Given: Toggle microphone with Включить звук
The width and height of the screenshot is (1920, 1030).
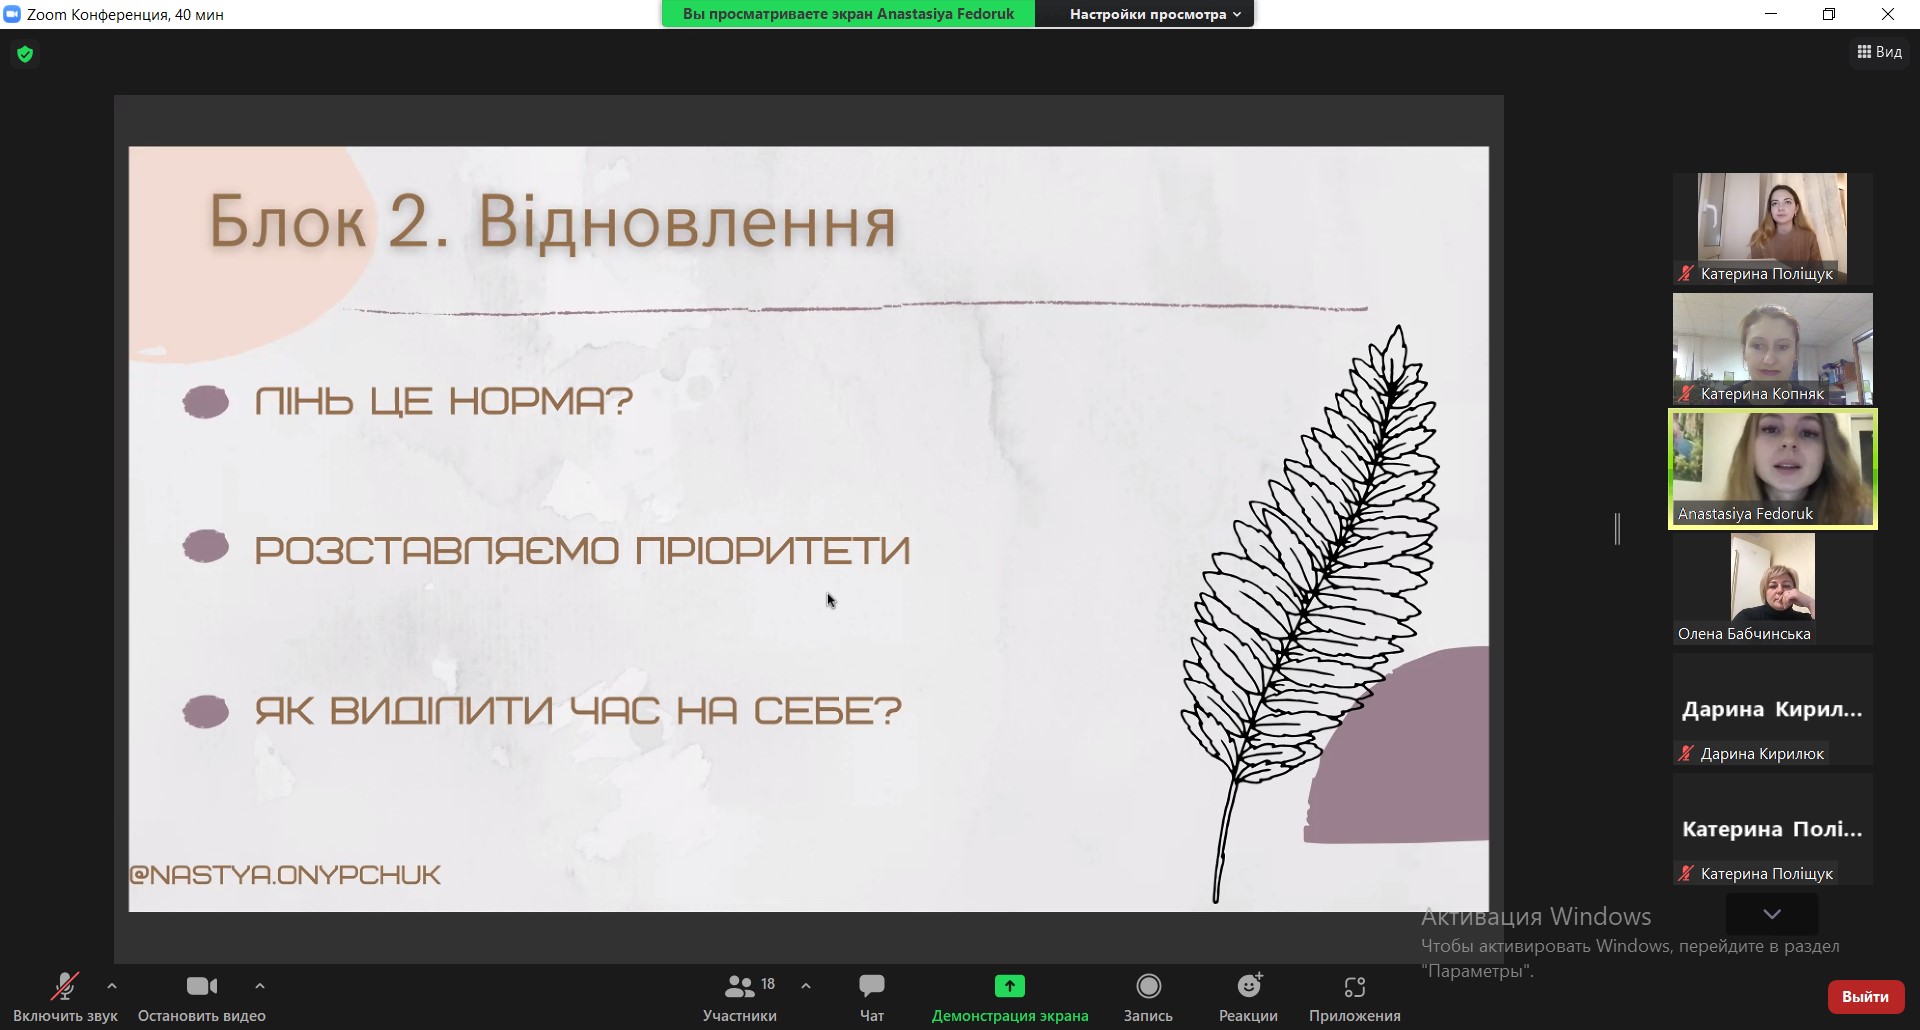Looking at the screenshot, I should tap(65, 998).
